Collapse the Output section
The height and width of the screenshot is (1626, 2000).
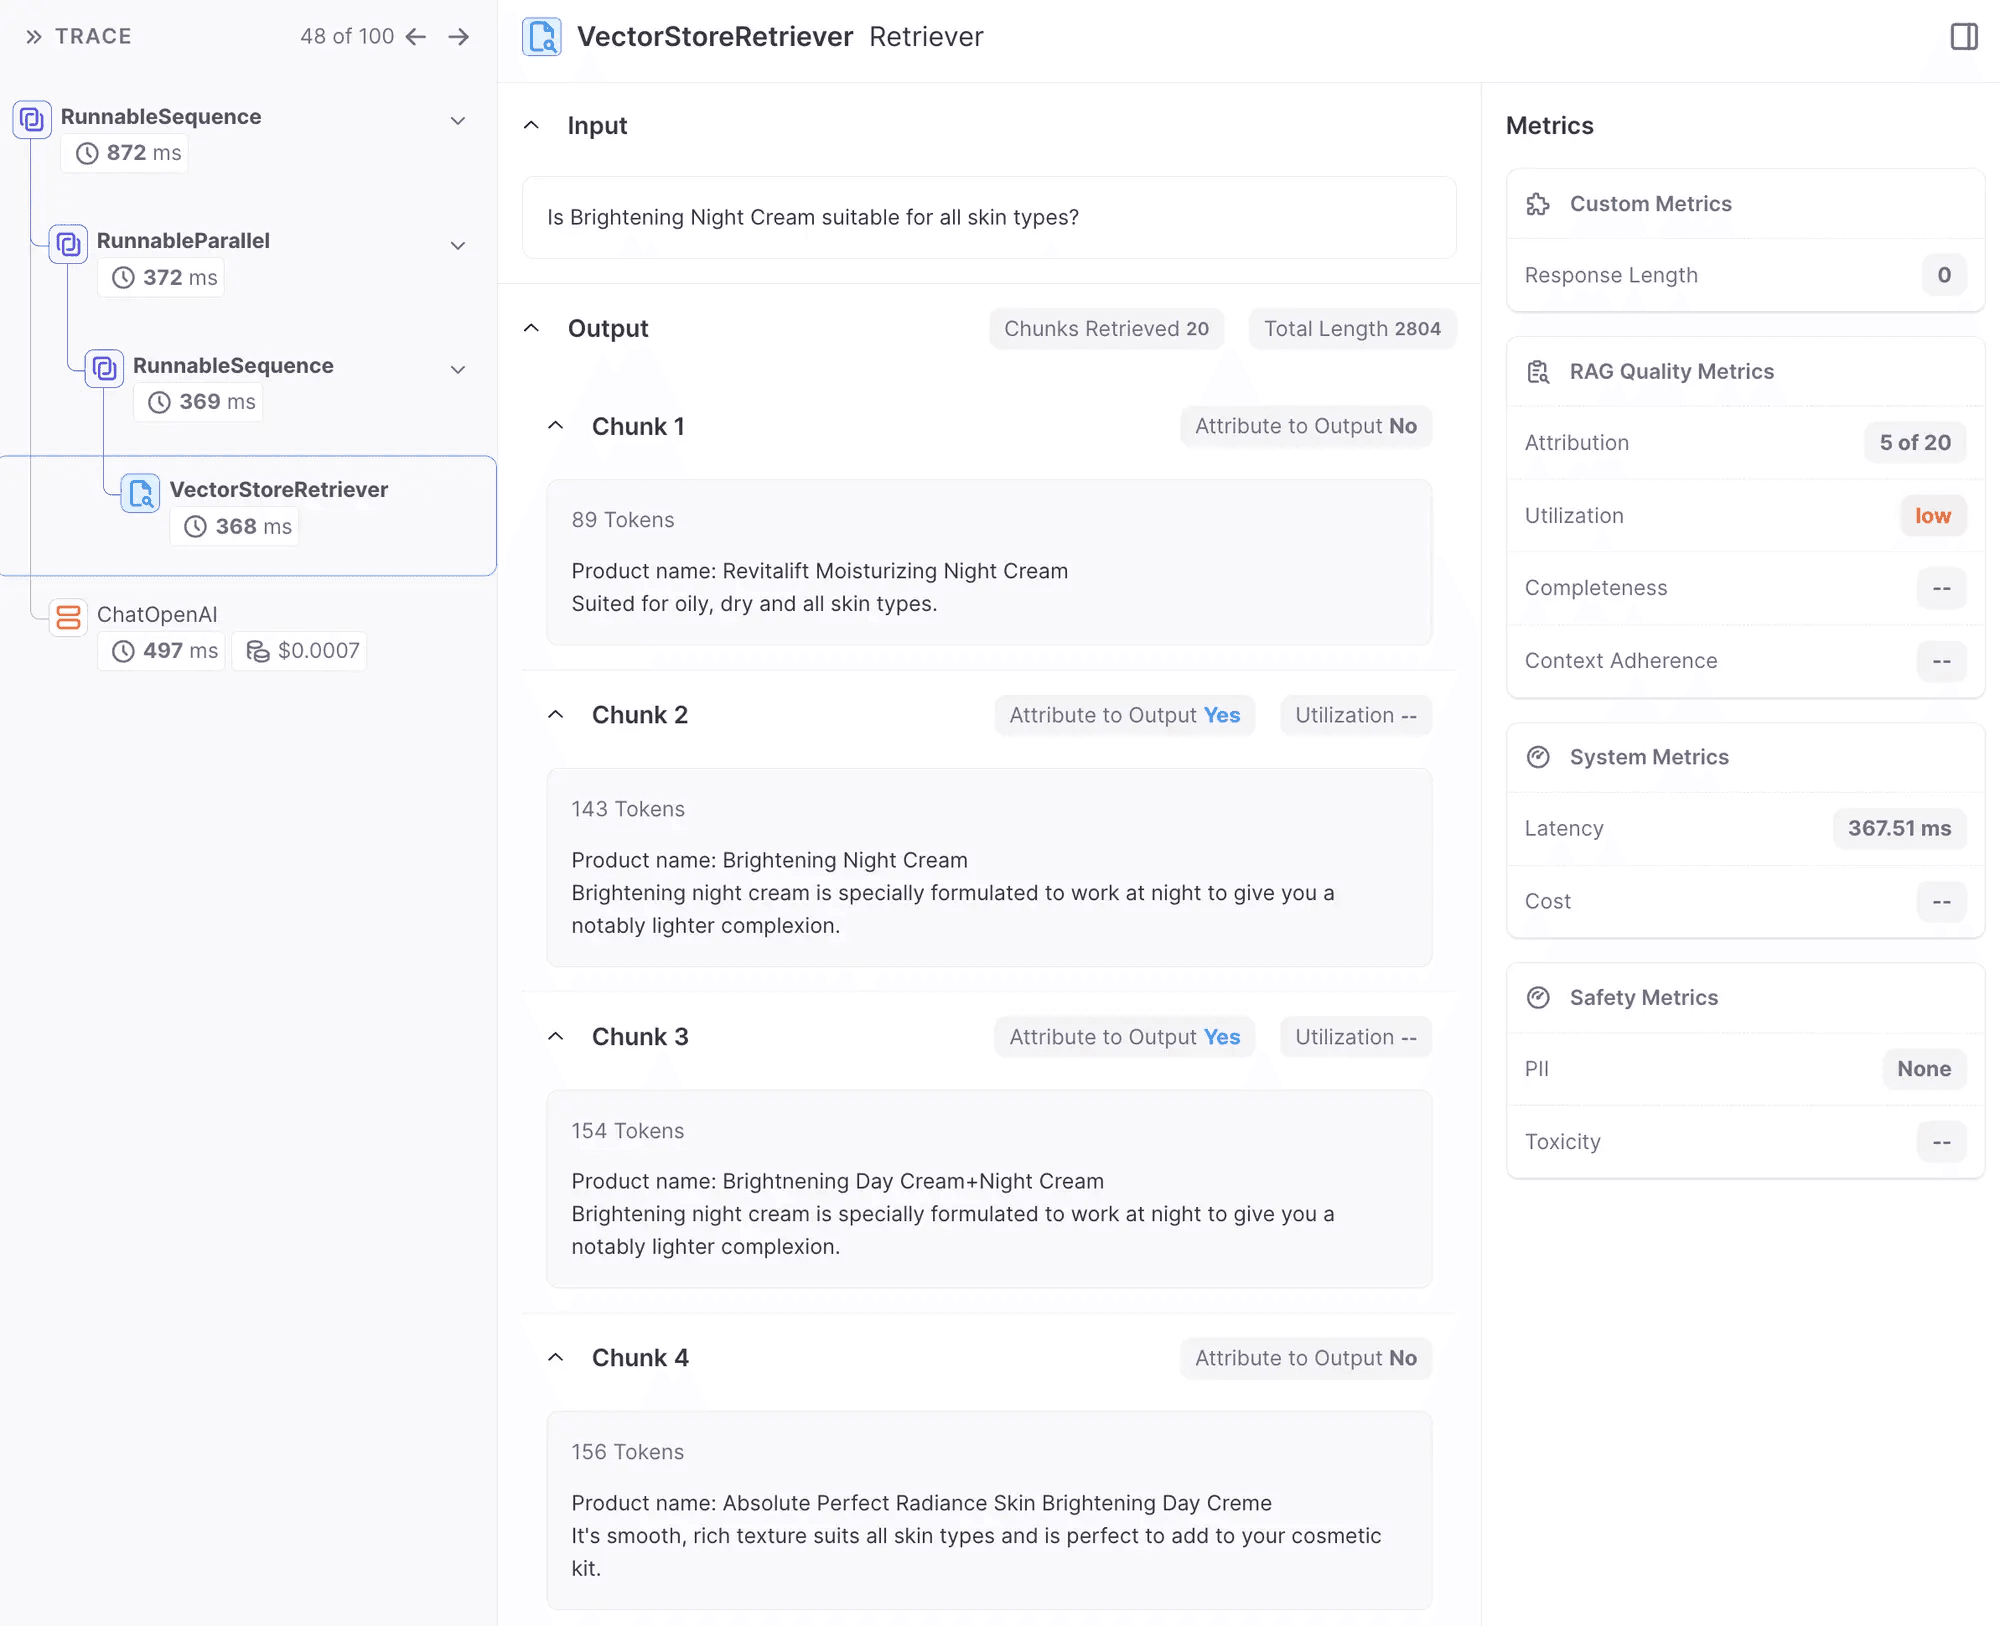(x=532, y=328)
